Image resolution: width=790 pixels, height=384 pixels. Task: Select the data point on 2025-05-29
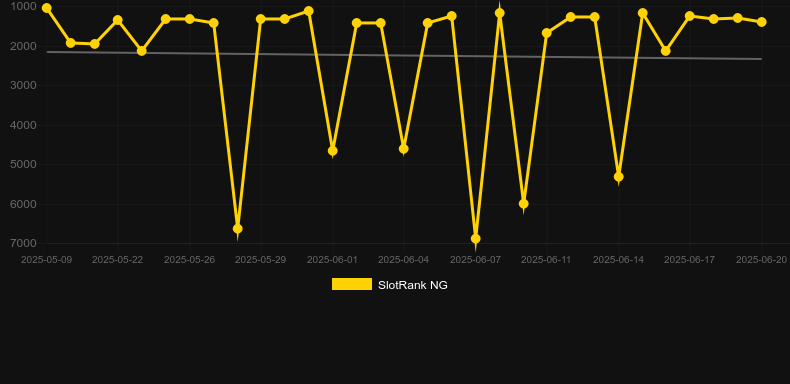260,19
